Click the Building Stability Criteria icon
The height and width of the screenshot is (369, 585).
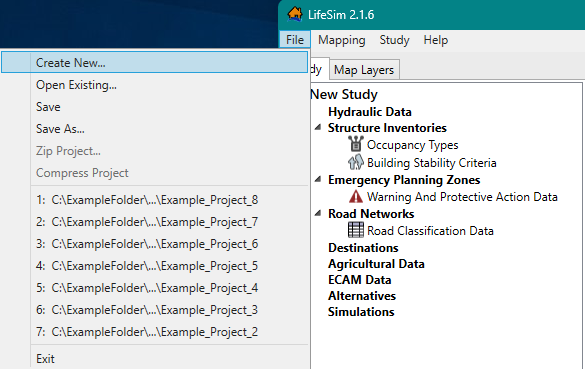pyautogui.click(x=356, y=162)
